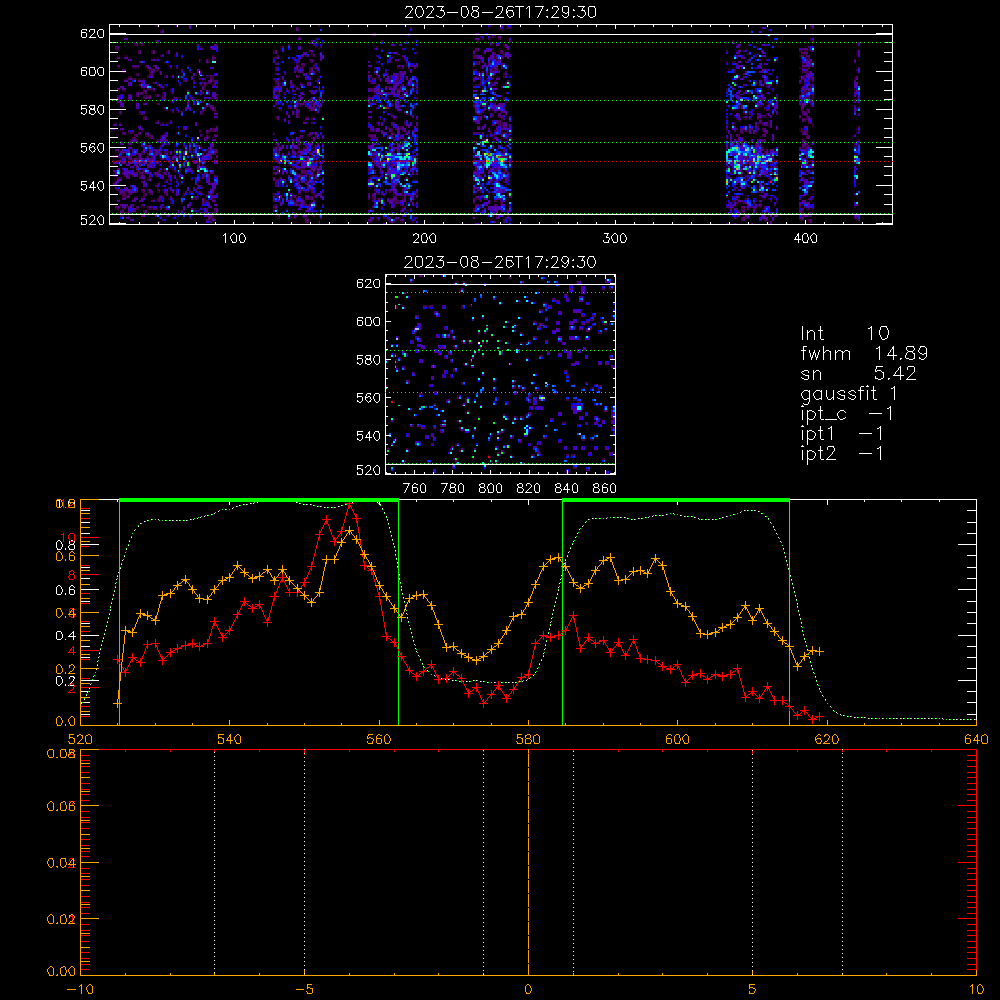Screen dimensions: 1000x1000
Task: Select the 'sn 5.42' readout
Action: pyautogui.click(x=858, y=373)
